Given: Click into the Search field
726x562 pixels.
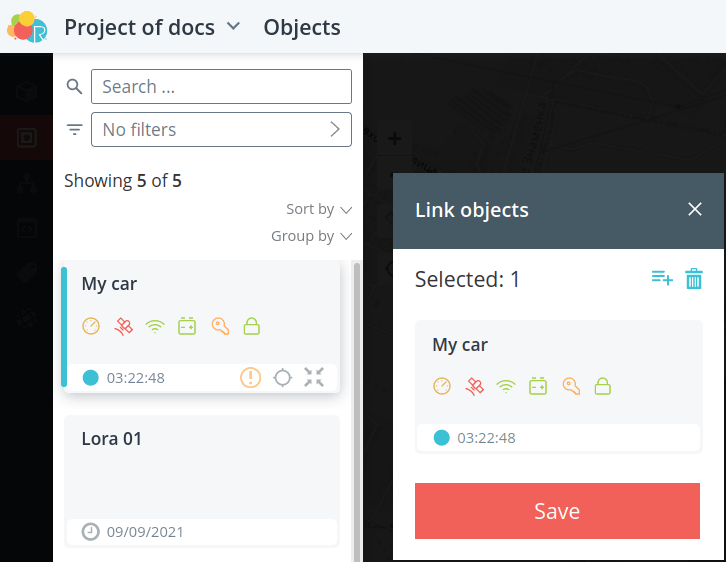Looking at the screenshot, I should point(221,87).
